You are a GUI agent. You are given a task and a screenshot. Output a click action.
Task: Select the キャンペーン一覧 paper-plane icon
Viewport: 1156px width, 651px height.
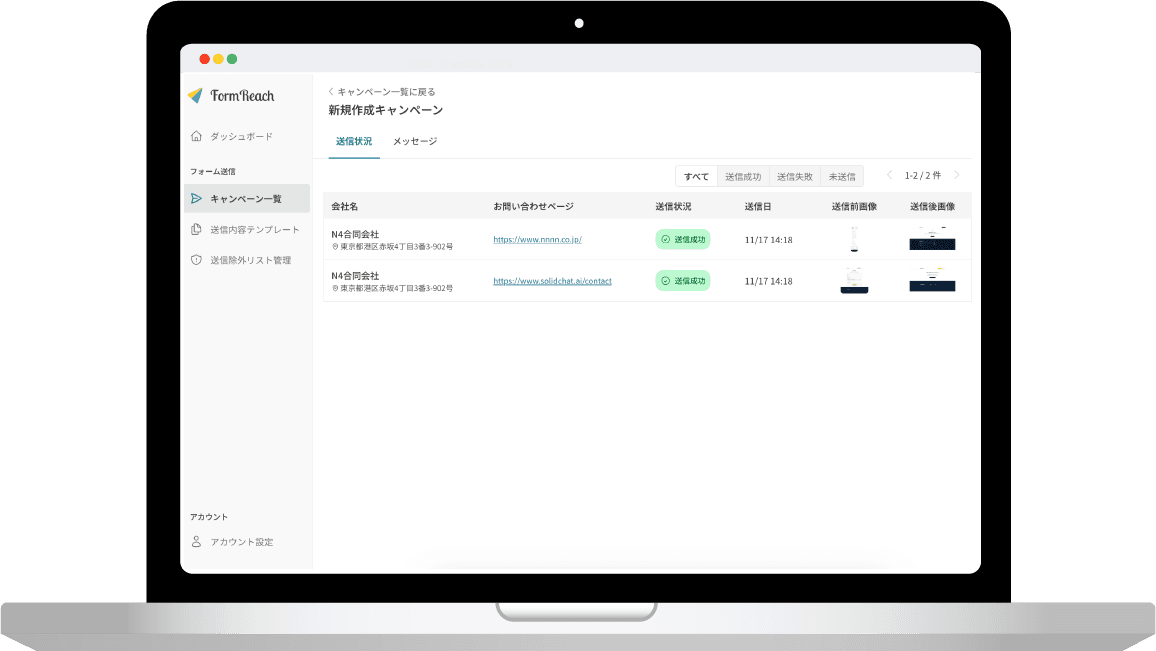tap(196, 199)
